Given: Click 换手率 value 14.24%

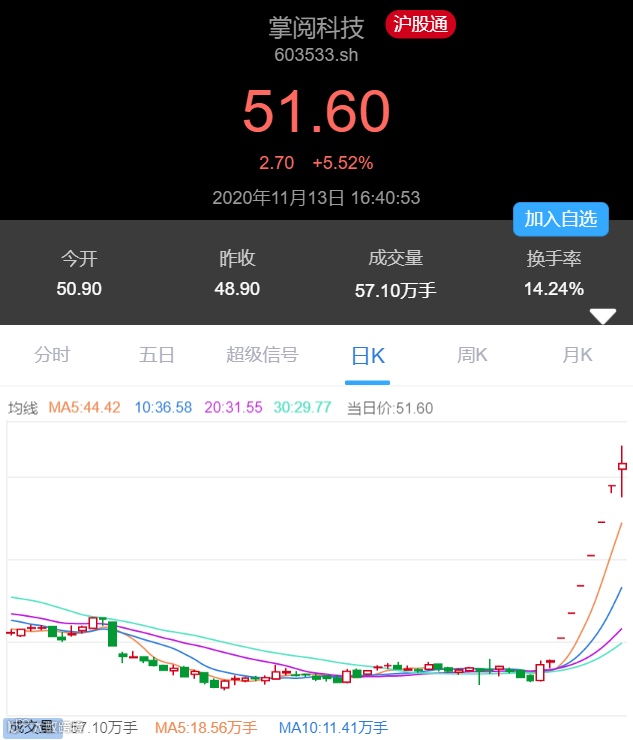Looking at the screenshot, I should coord(554,289).
